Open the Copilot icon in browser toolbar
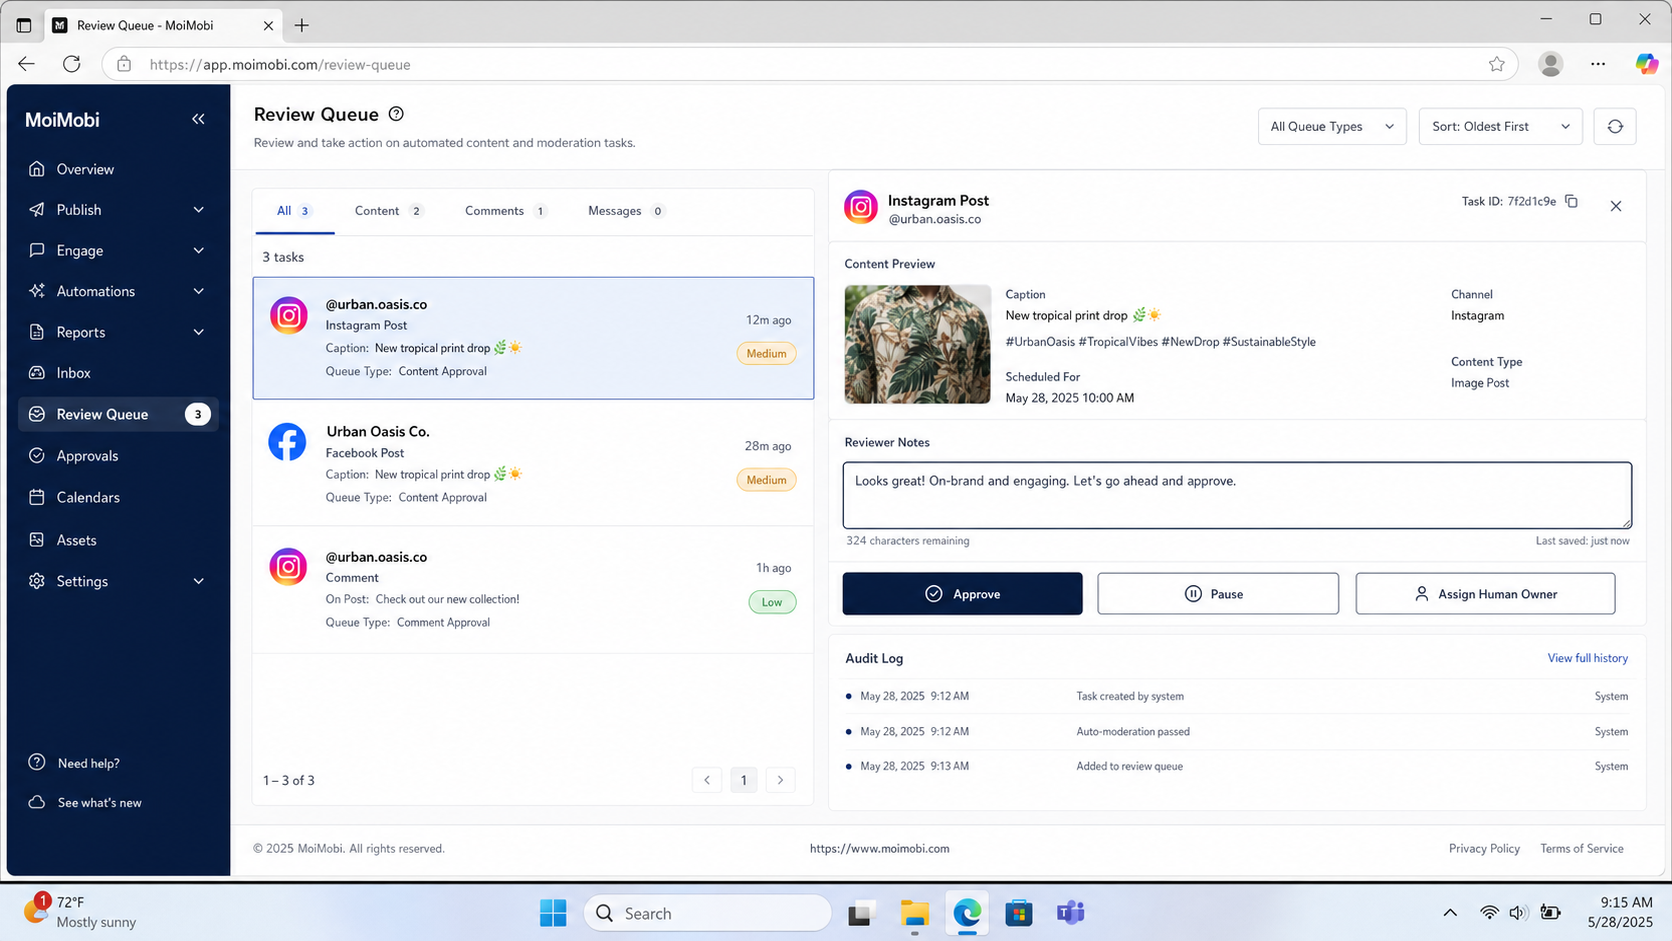Screen dimensions: 1672x941 1646,64
